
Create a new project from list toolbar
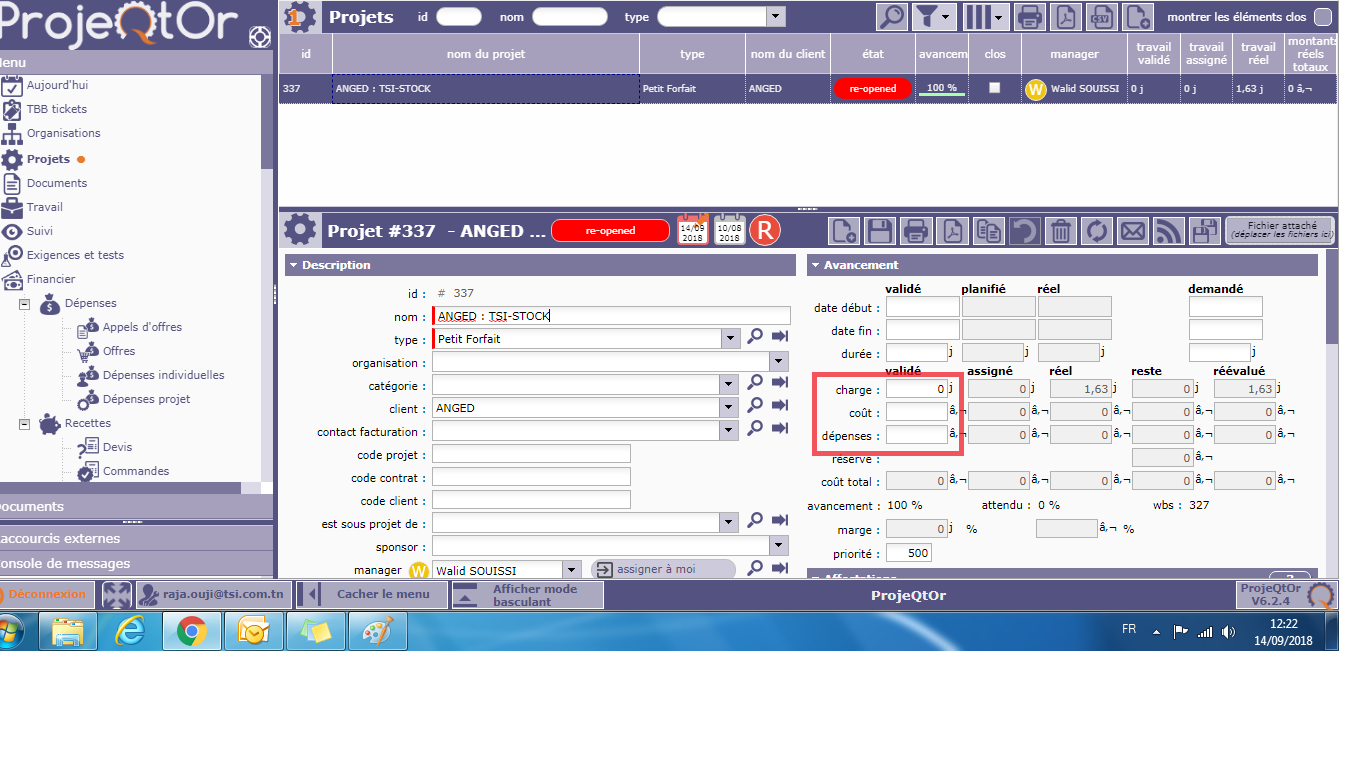[x=1138, y=17]
